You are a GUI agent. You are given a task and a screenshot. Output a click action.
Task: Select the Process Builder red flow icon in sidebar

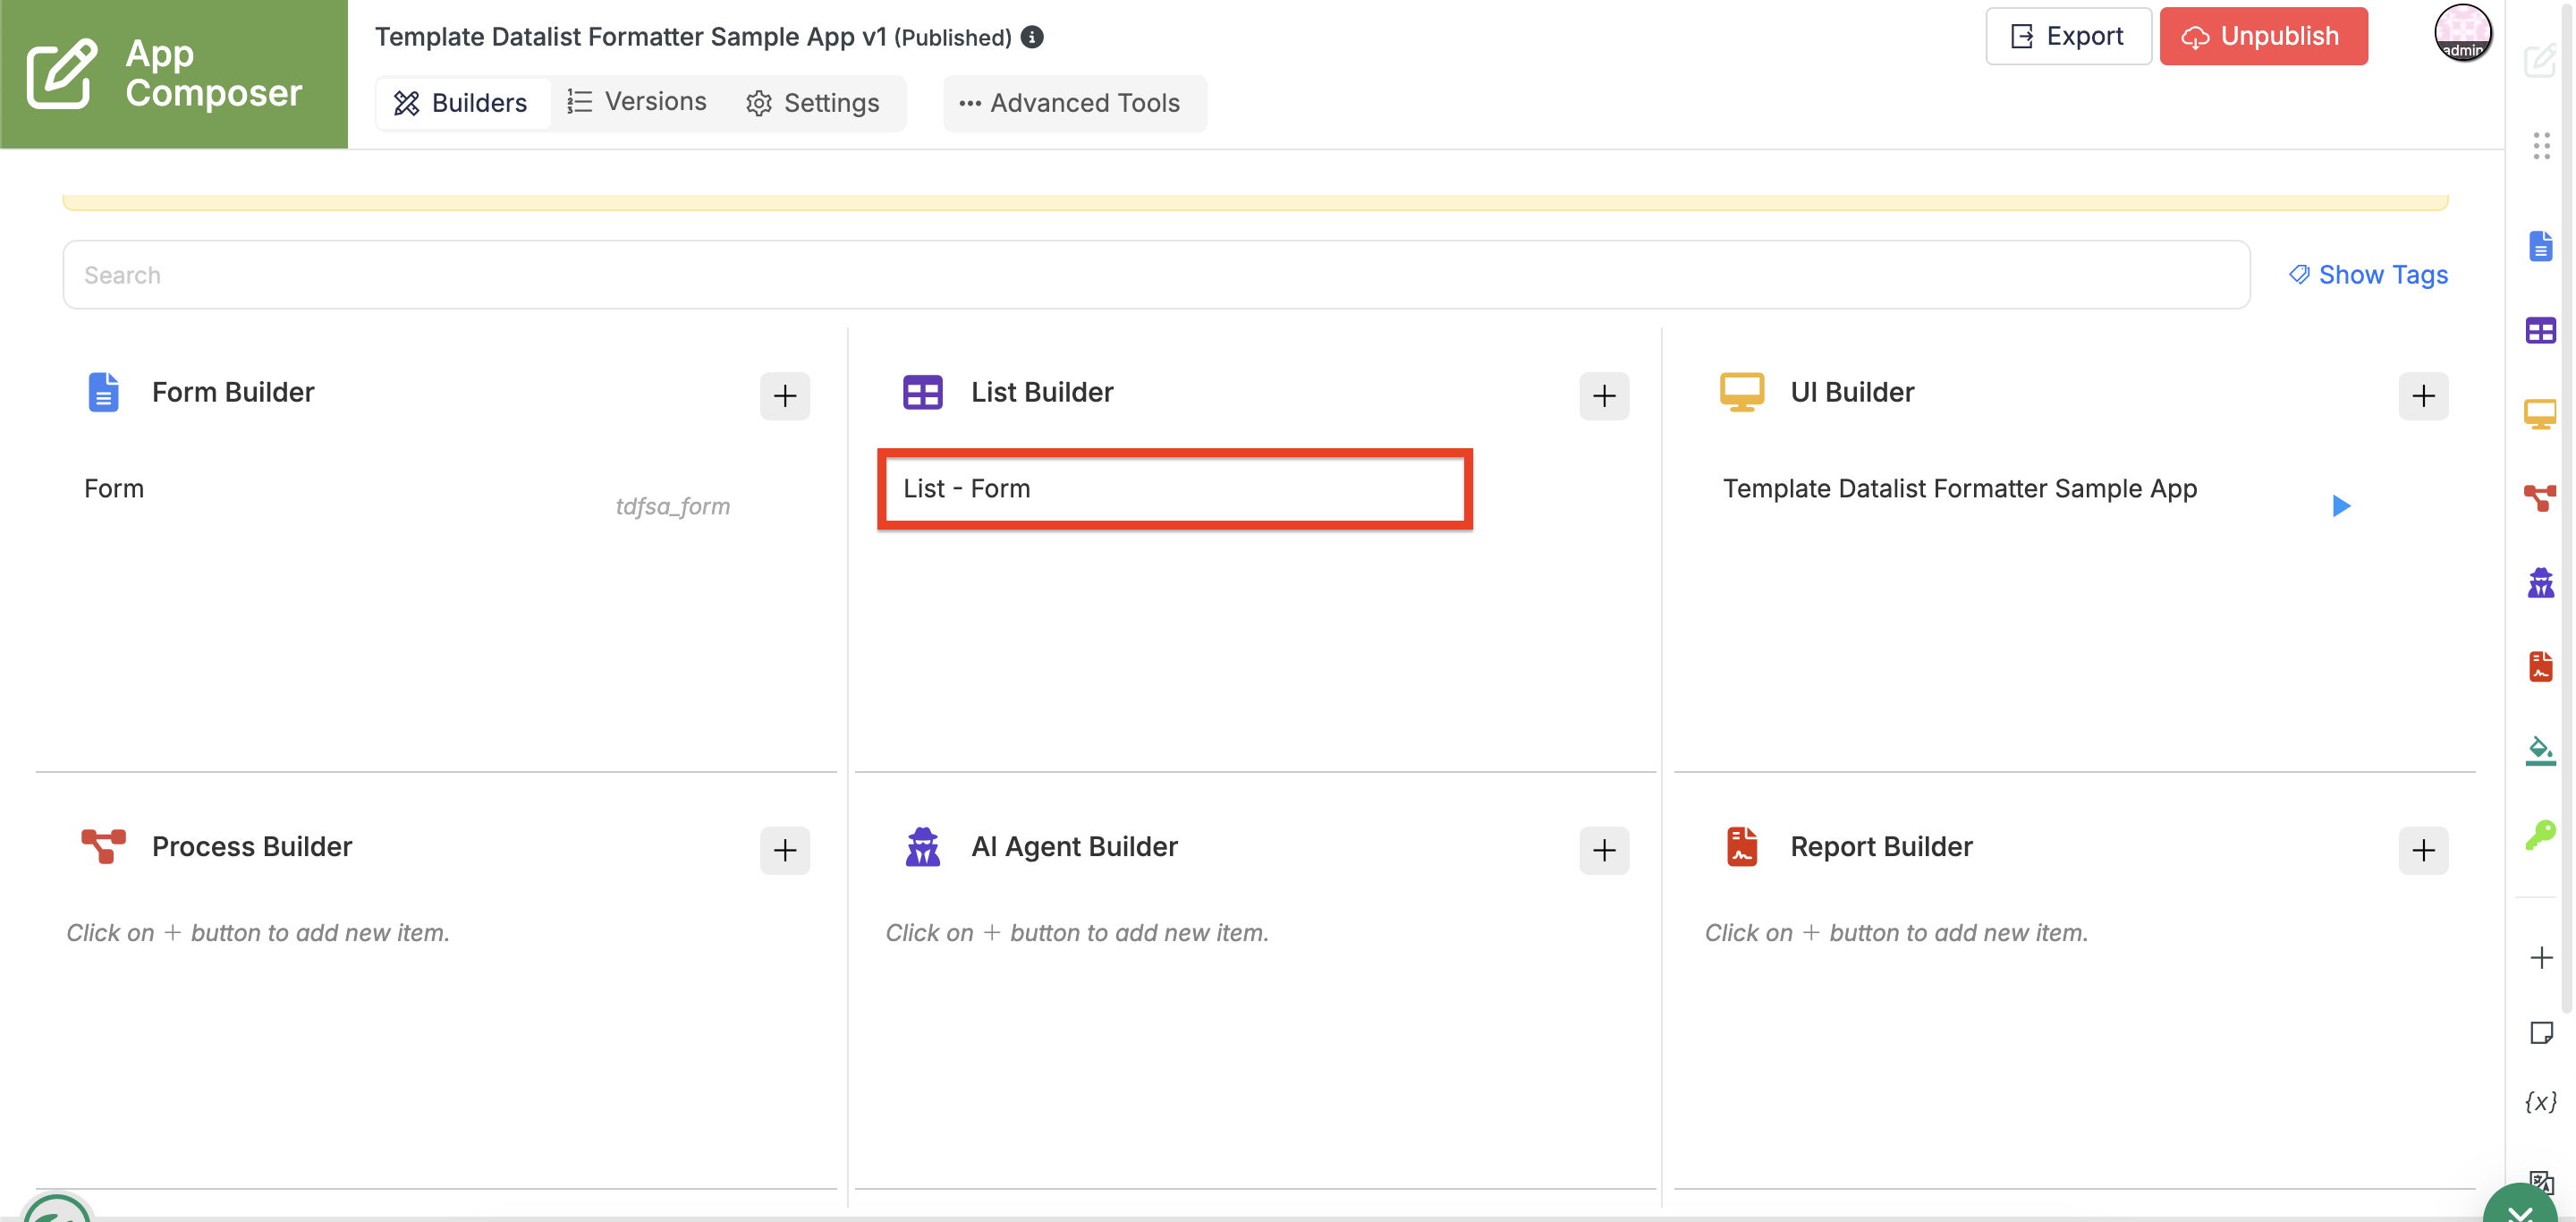point(2540,497)
